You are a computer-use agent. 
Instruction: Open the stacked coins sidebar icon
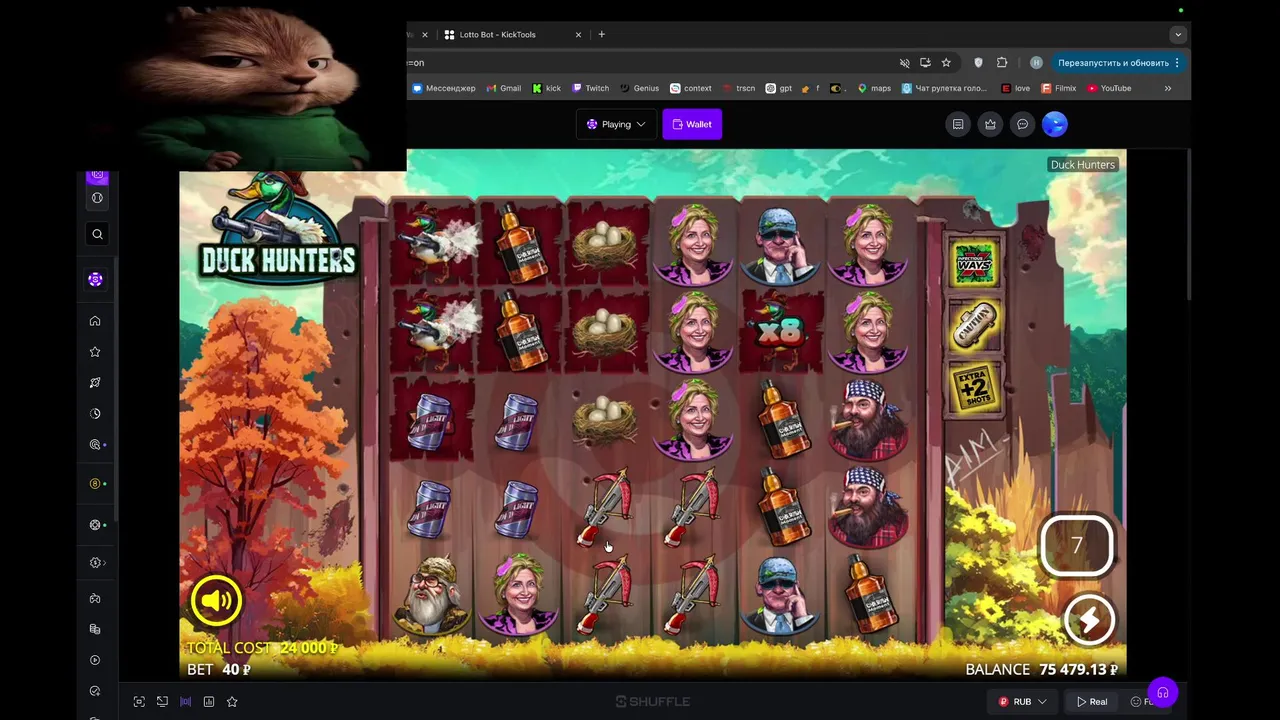click(x=95, y=629)
